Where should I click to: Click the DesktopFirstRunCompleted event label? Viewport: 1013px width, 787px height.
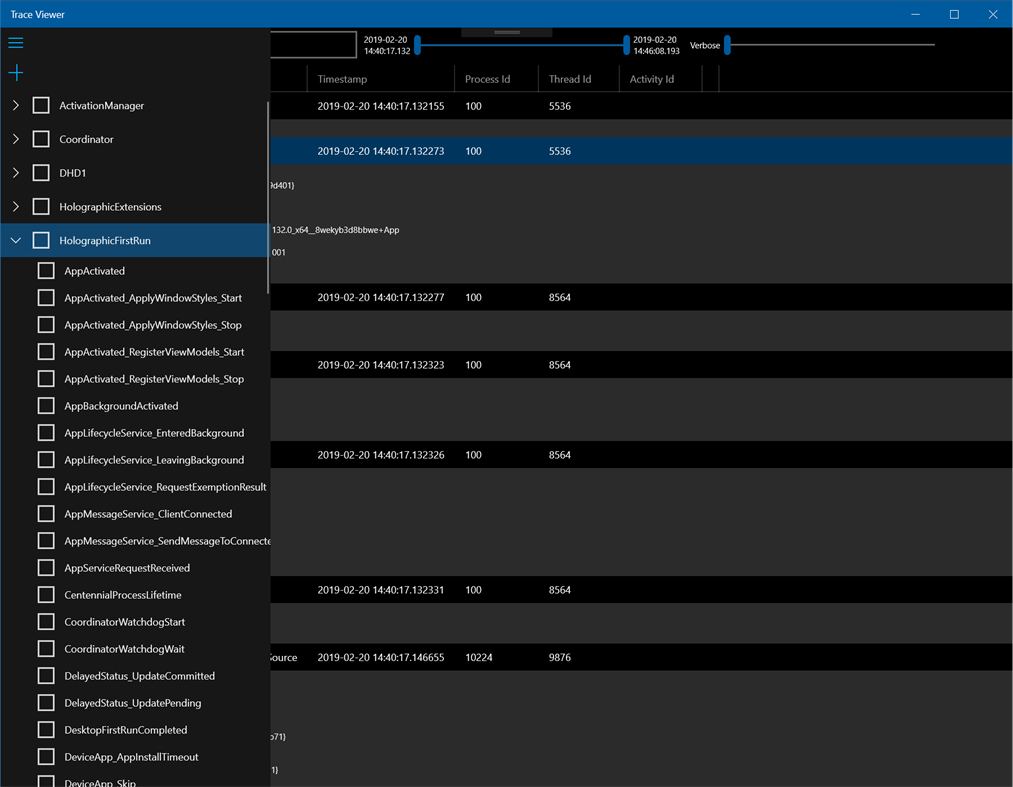coord(126,730)
